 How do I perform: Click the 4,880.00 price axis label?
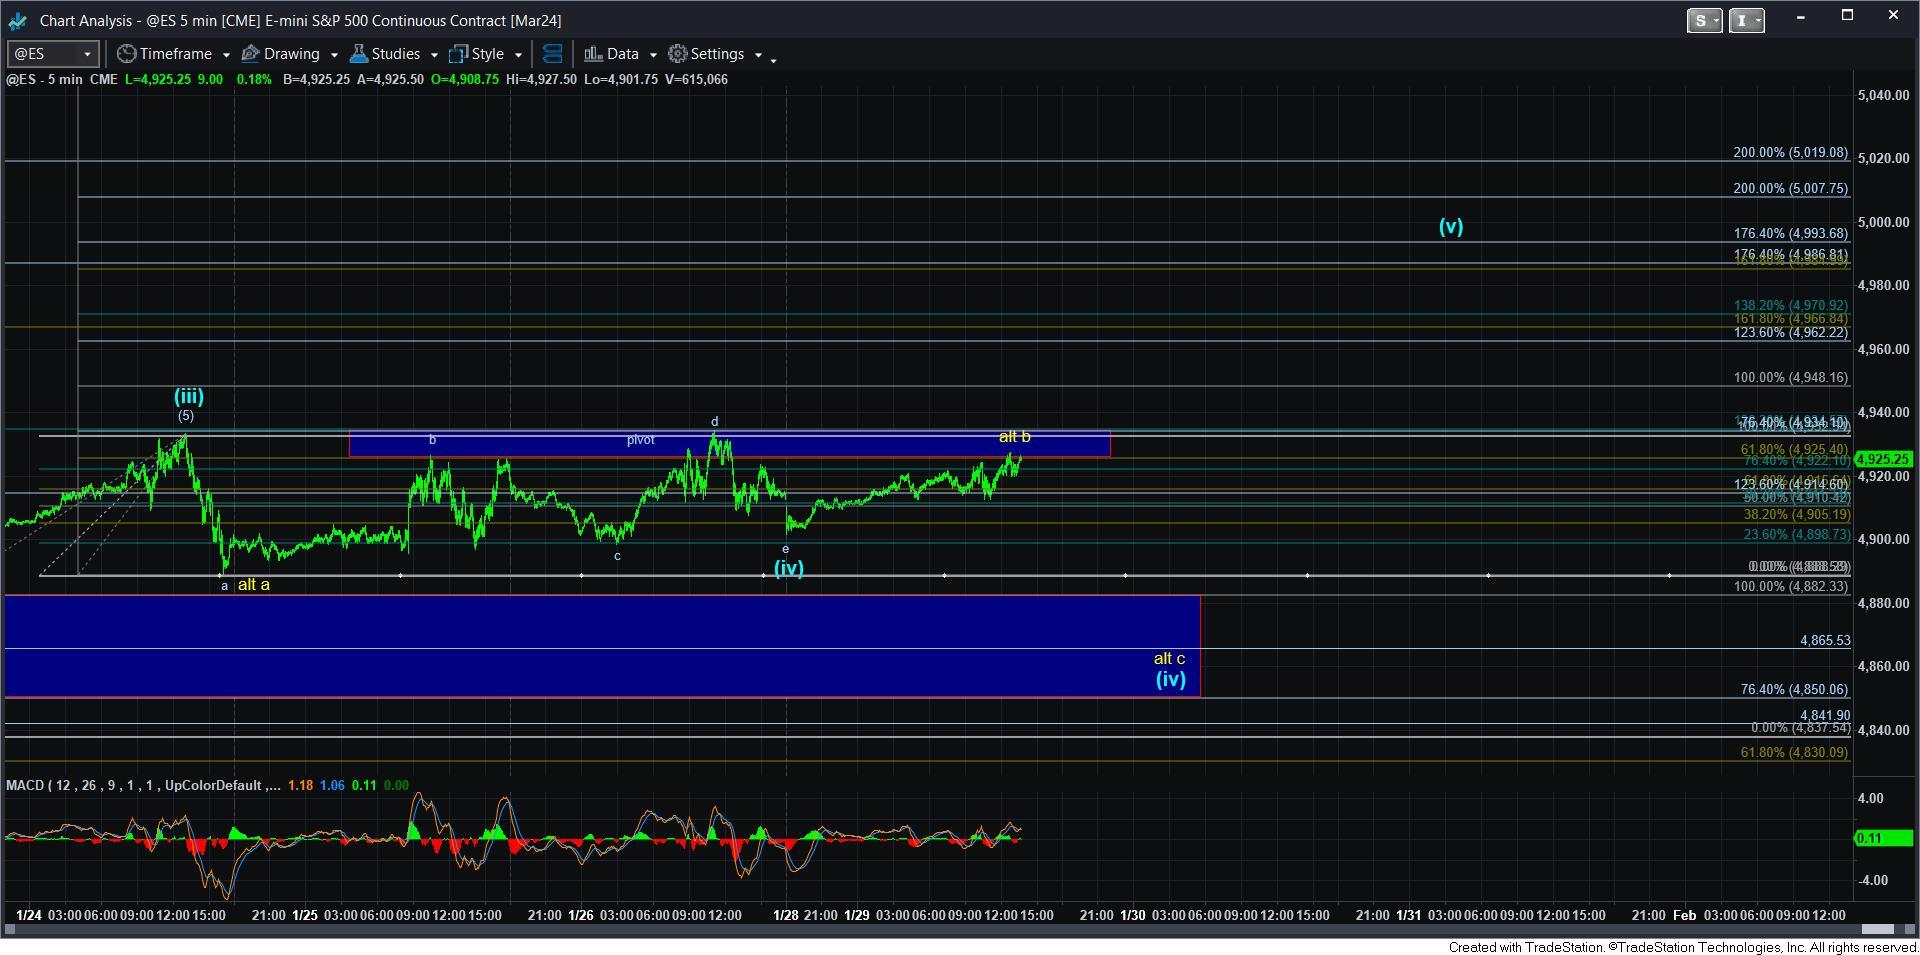(1883, 603)
